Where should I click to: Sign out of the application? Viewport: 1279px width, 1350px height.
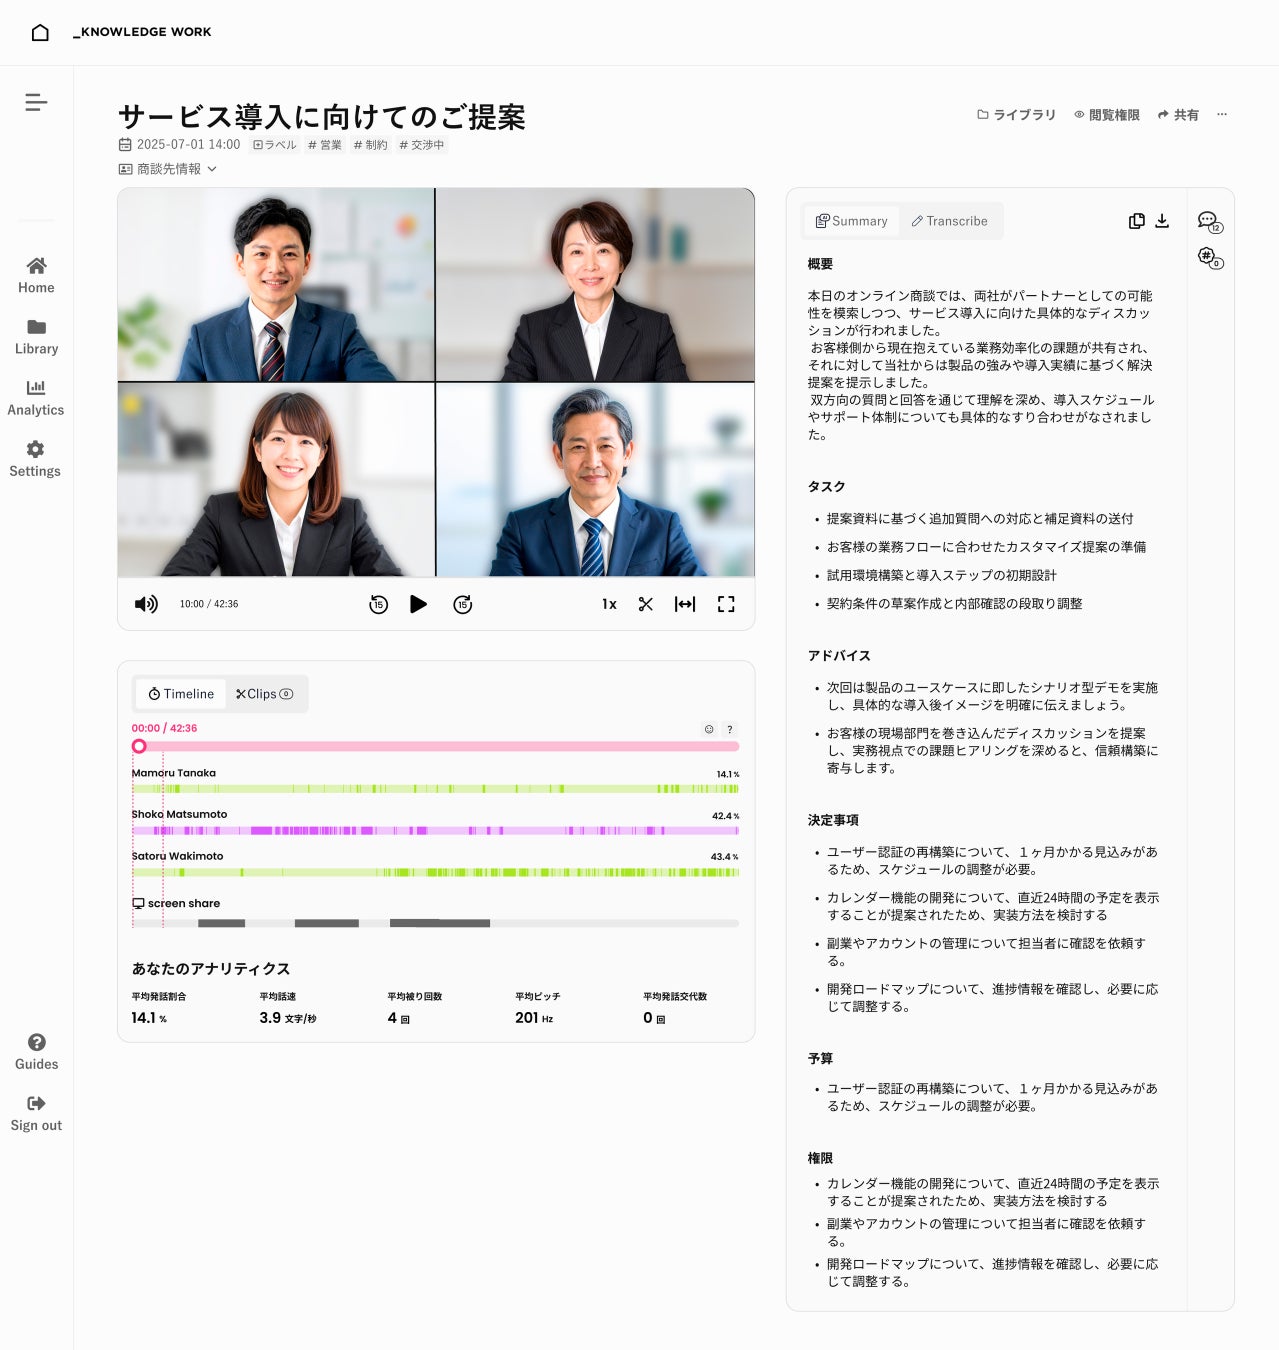36,1112
